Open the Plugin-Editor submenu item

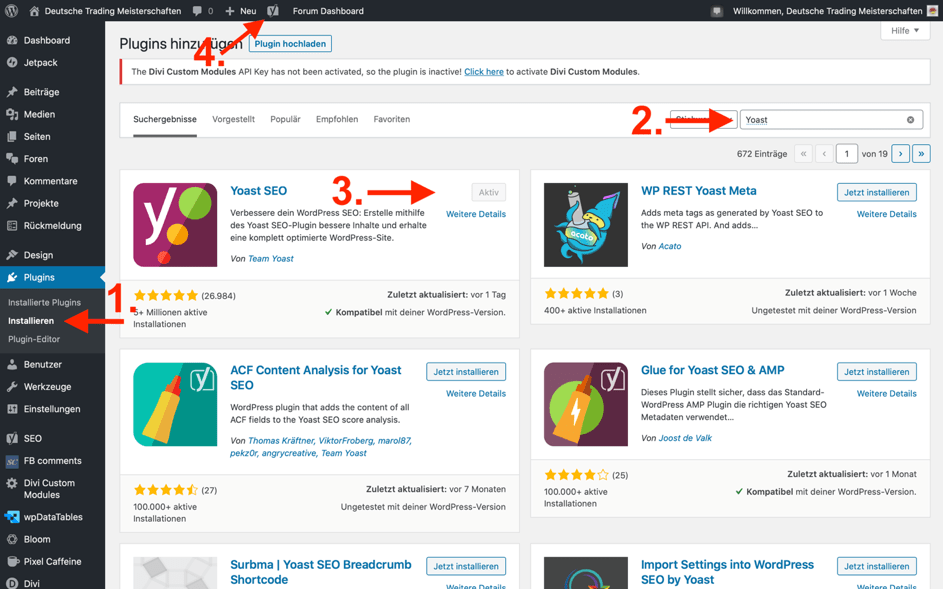[x=34, y=339]
